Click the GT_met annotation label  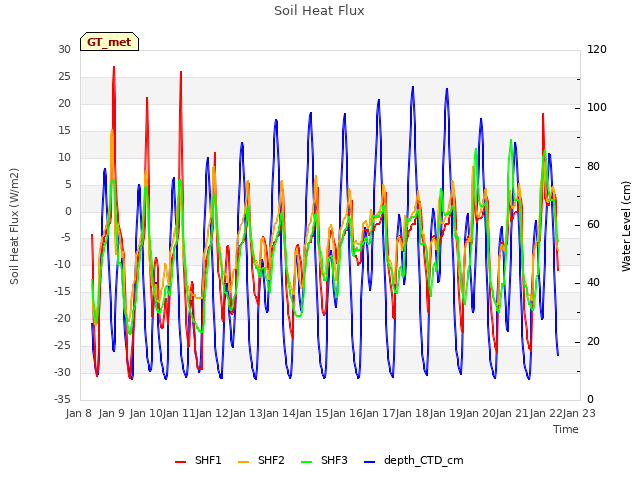click(x=109, y=42)
